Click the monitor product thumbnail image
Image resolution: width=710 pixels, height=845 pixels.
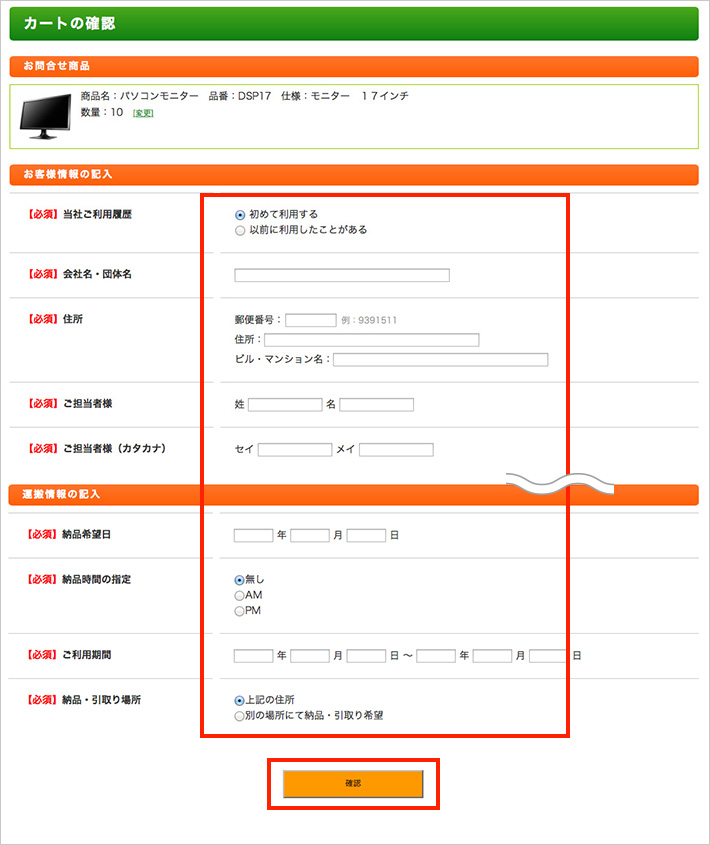(46, 116)
